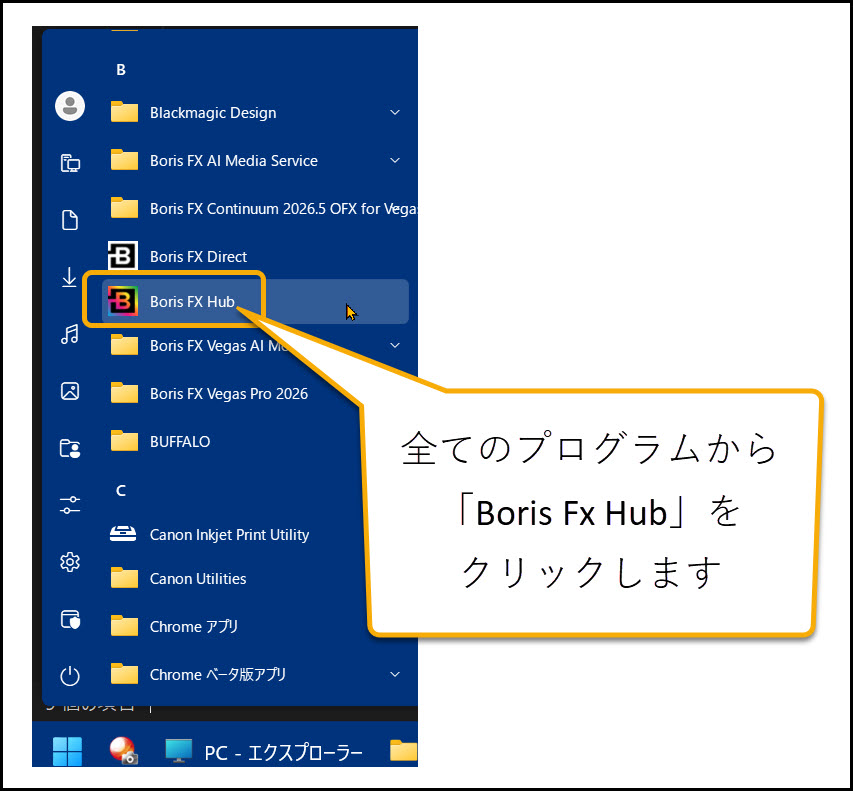Select the Boris FX Hub text label
The height and width of the screenshot is (791, 853).
192,301
